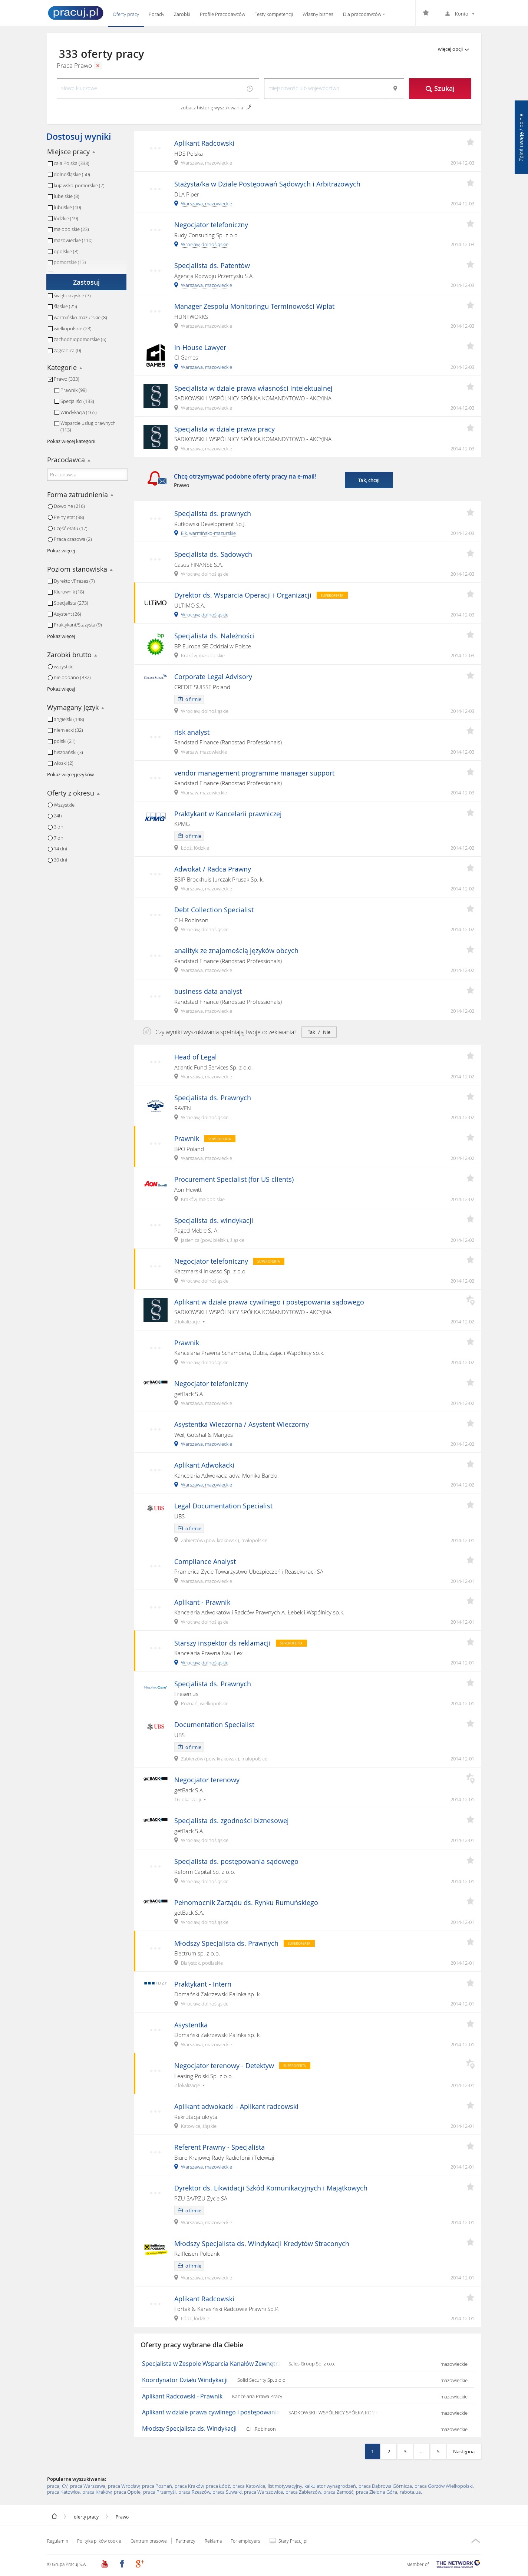Image resolution: width=528 pixels, height=2576 pixels.
Task: Click the BP company logo
Action: coord(156,644)
